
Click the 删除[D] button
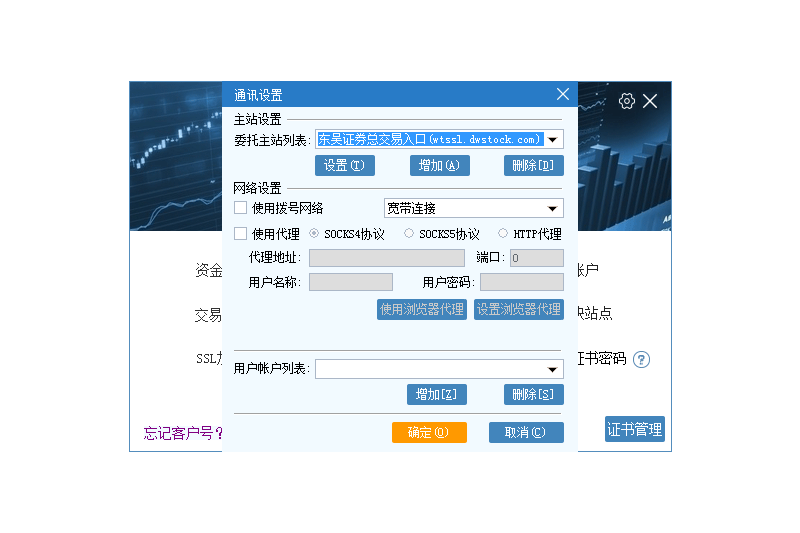533,166
